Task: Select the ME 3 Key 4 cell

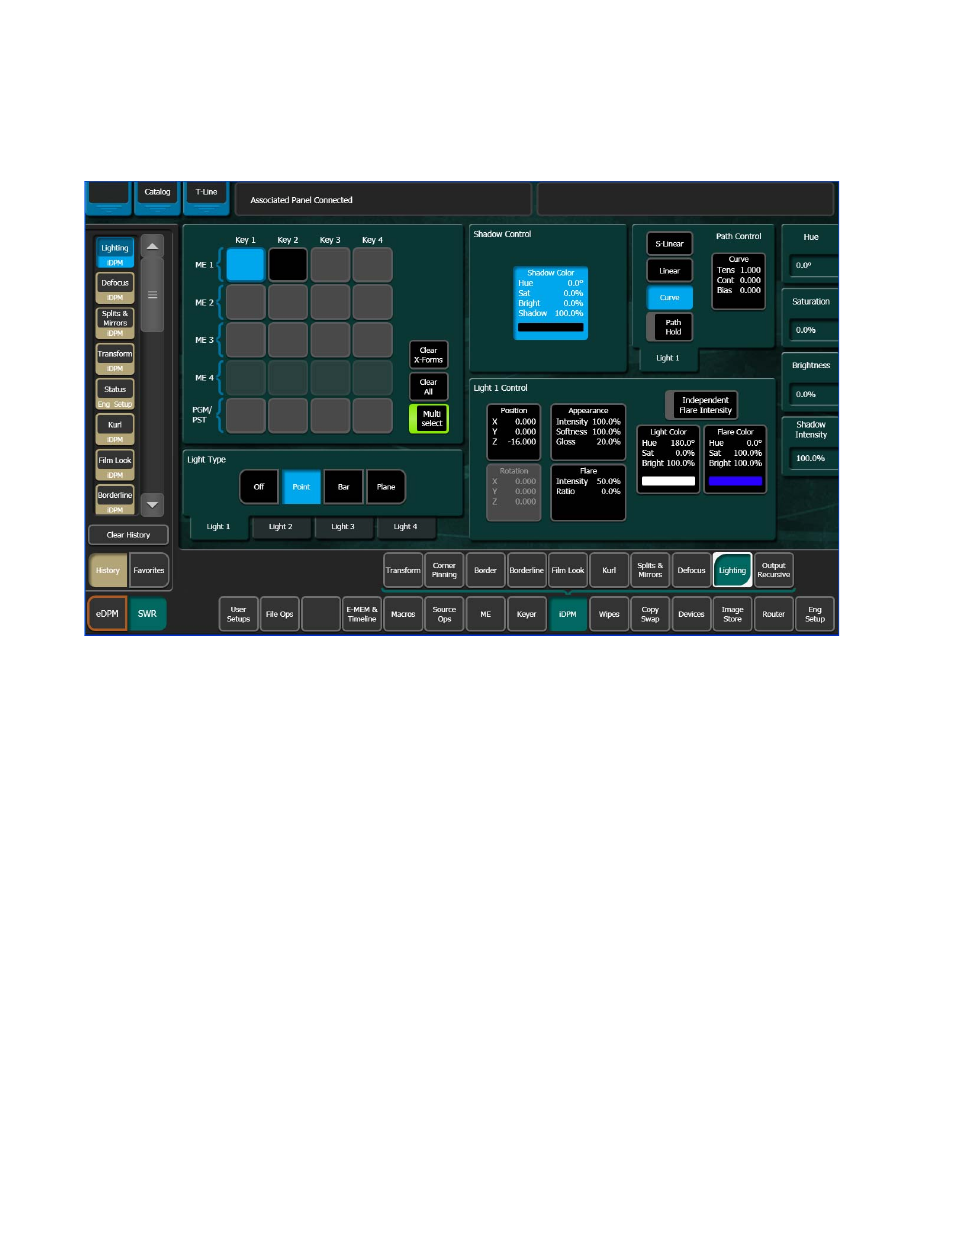Action: tap(372, 340)
